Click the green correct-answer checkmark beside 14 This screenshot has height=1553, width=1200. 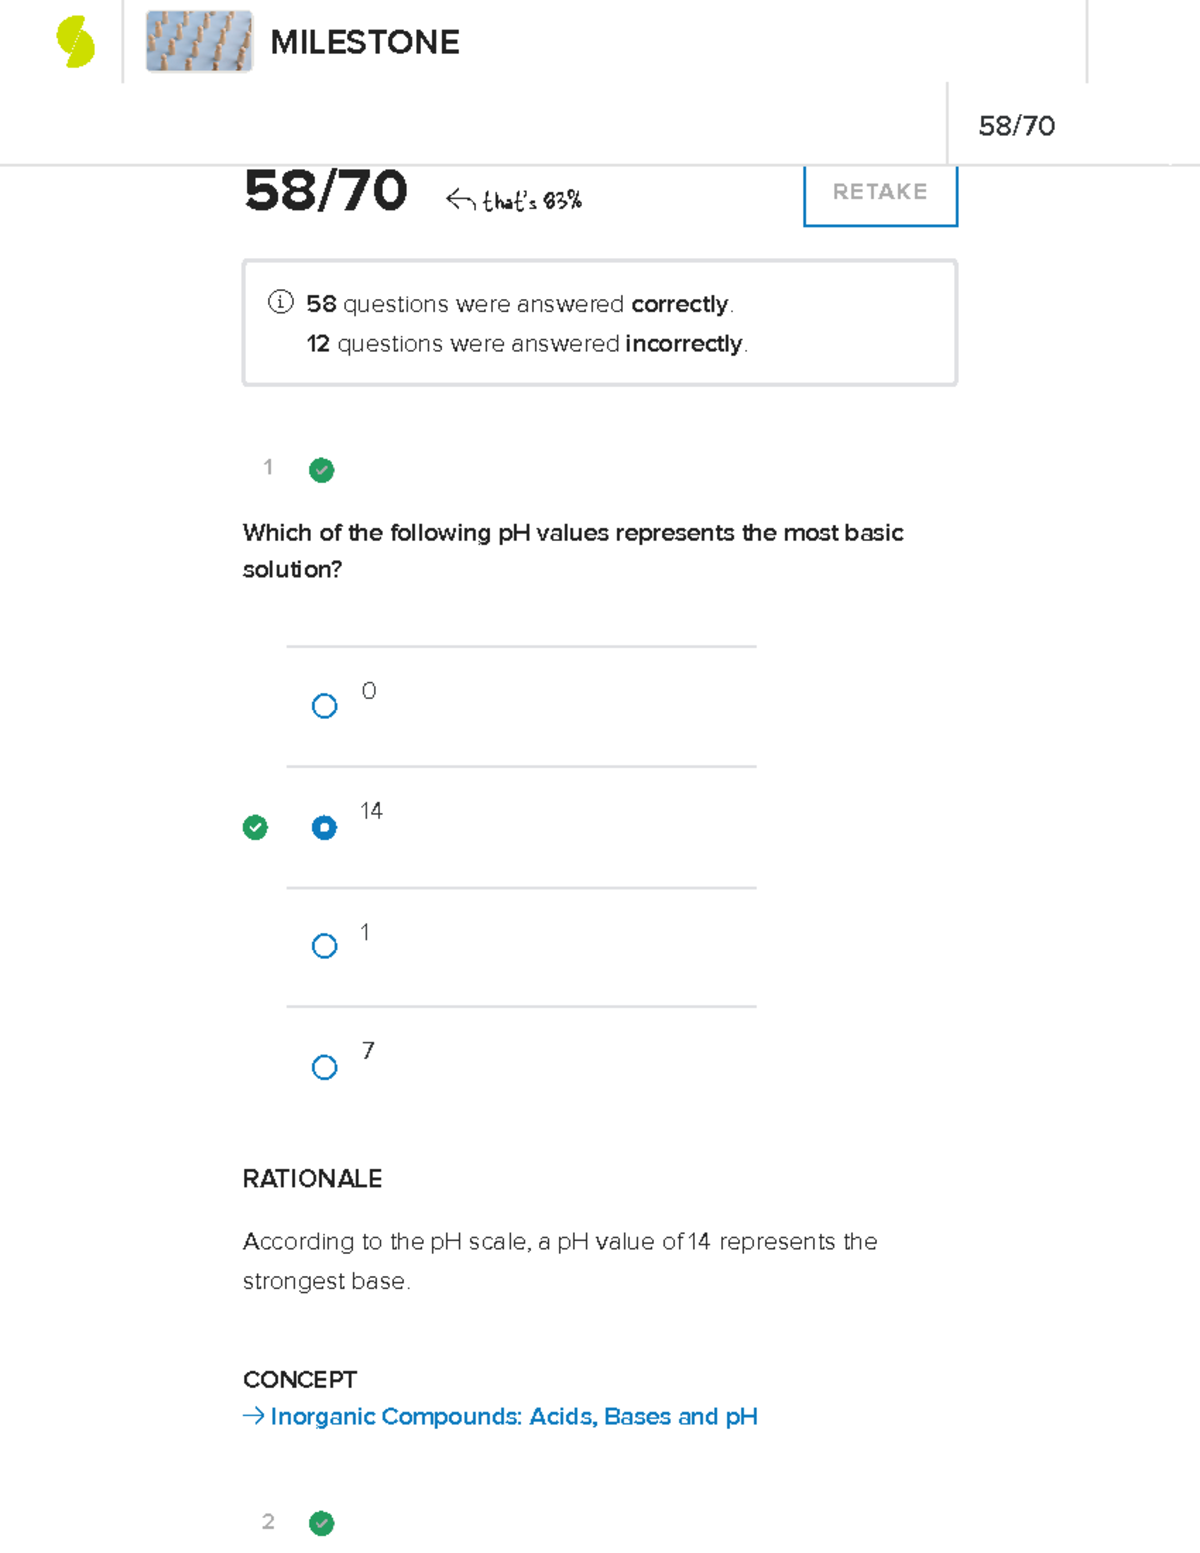(x=255, y=827)
